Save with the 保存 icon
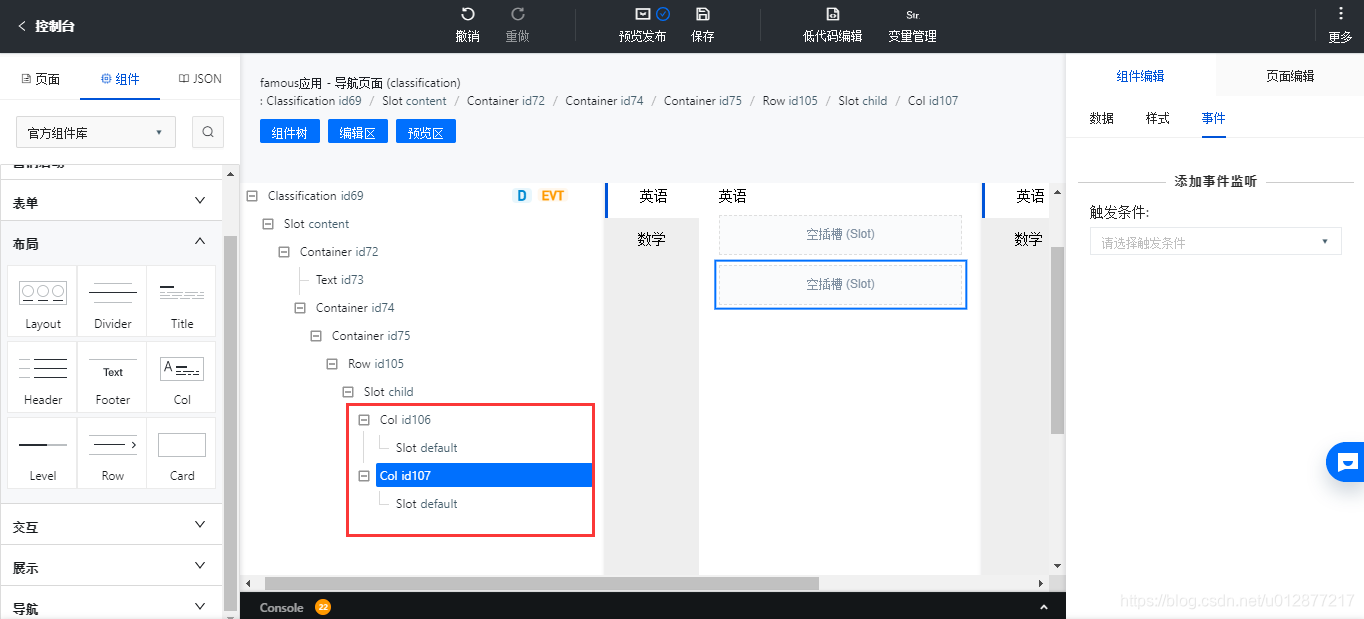 pyautogui.click(x=703, y=14)
